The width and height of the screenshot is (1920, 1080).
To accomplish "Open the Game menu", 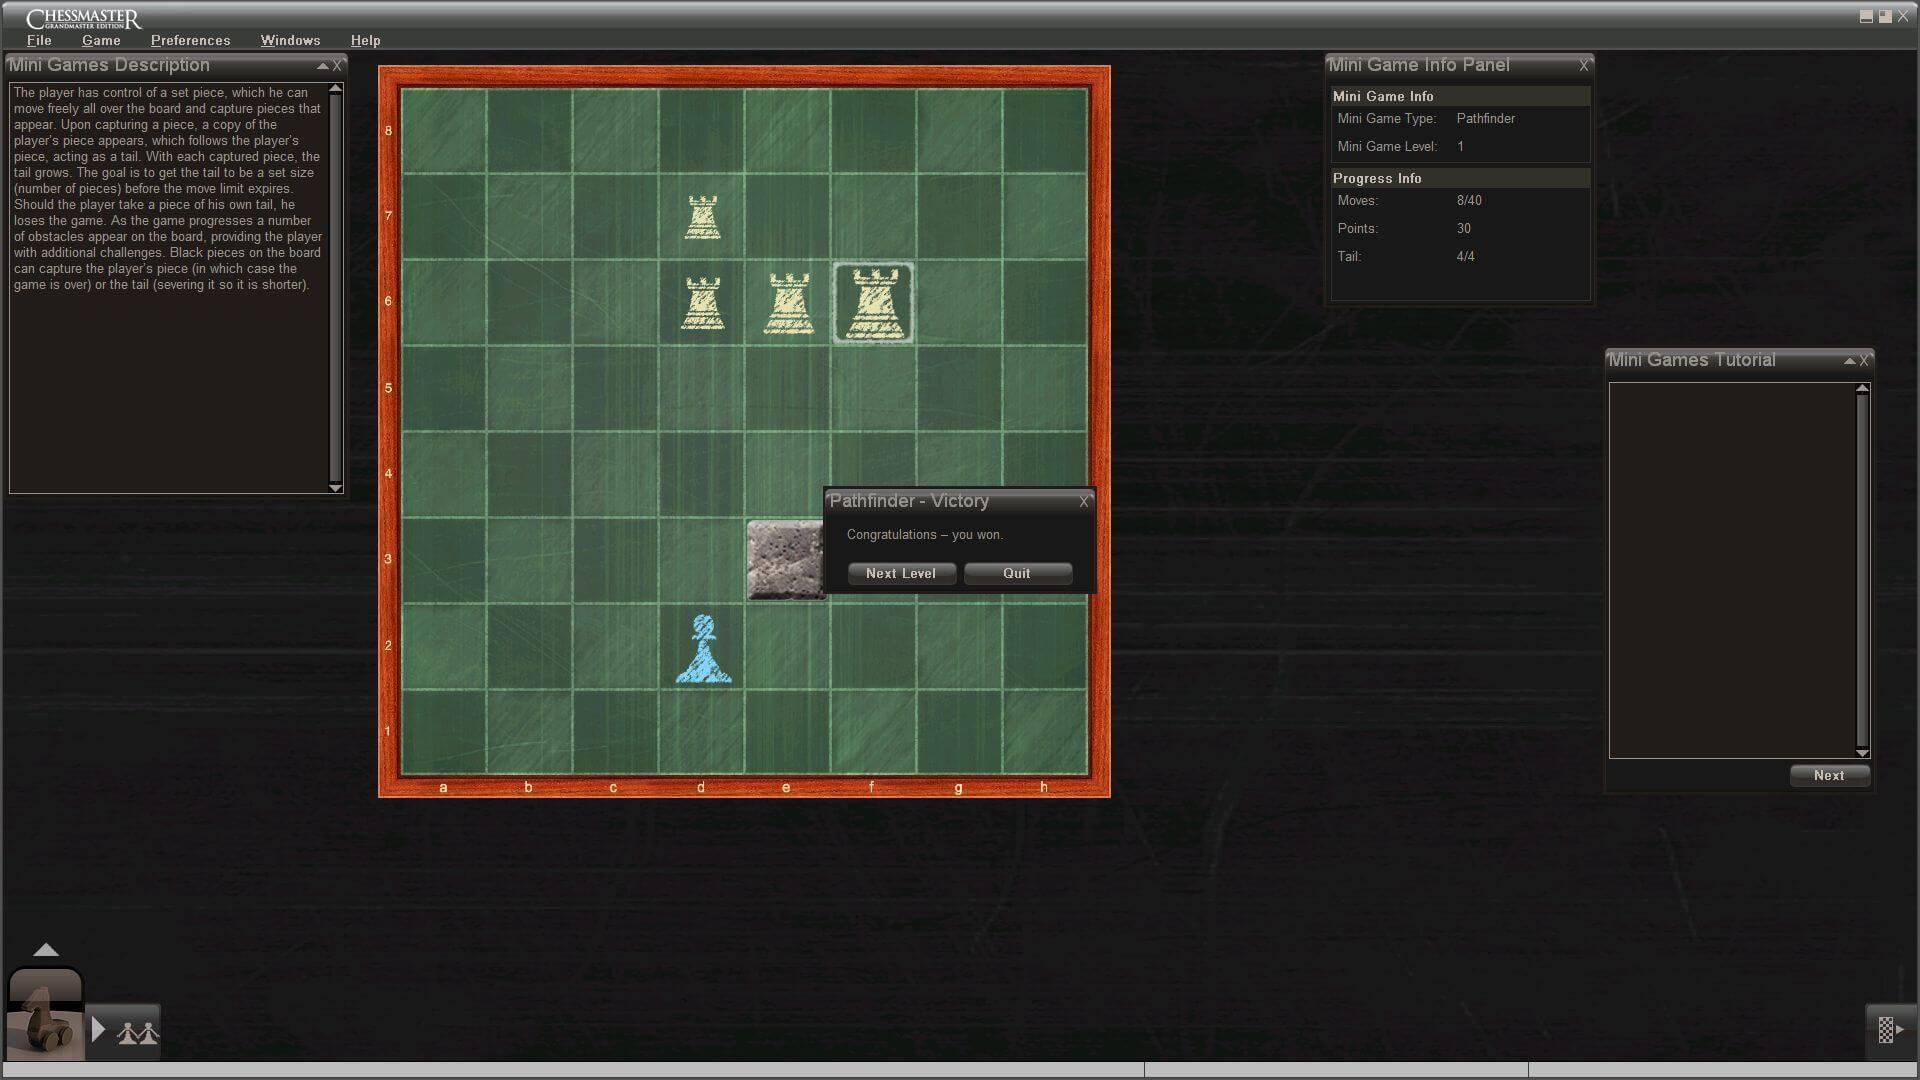I will click(100, 40).
